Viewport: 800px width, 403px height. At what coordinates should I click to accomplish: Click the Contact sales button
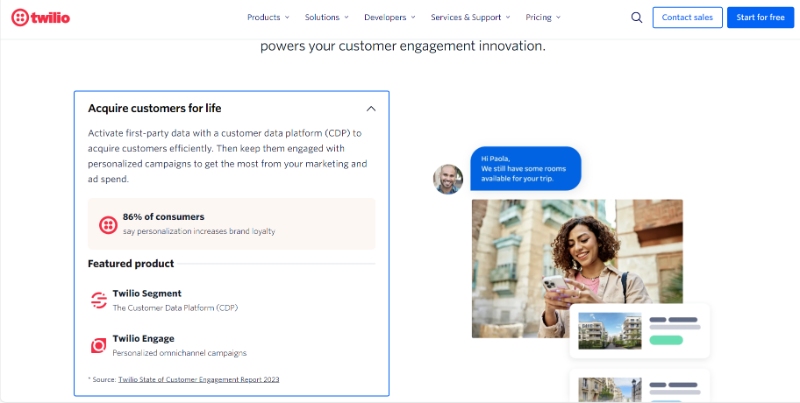(x=687, y=17)
